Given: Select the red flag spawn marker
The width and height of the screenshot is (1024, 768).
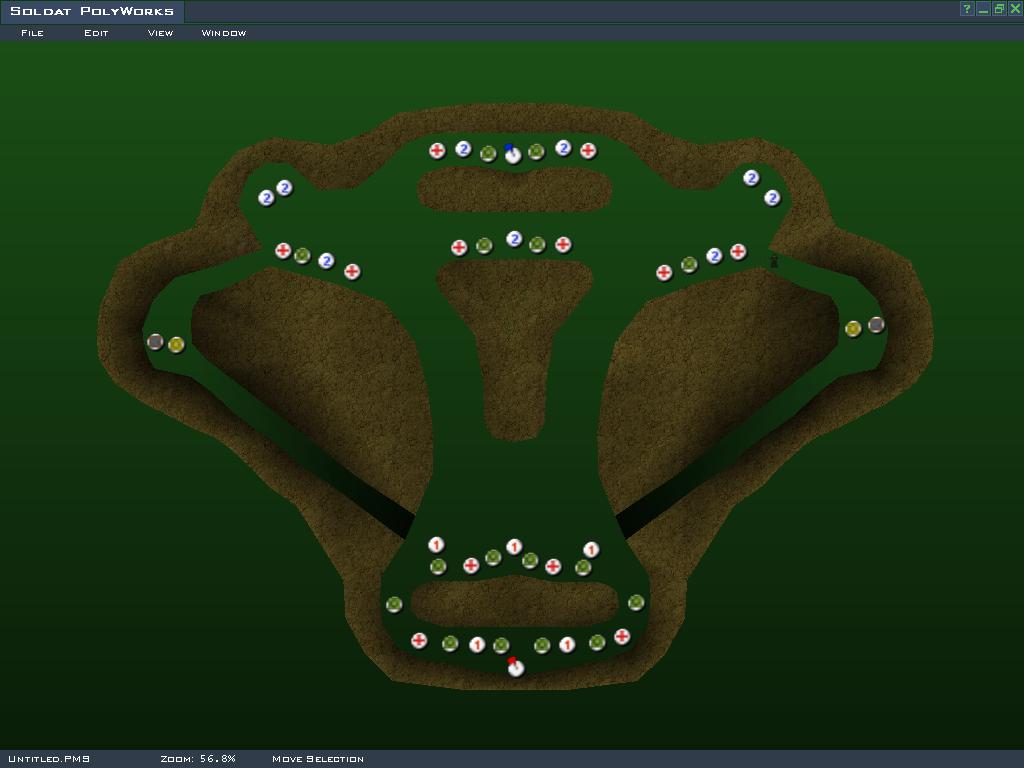Looking at the screenshot, I should click(x=516, y=668).
